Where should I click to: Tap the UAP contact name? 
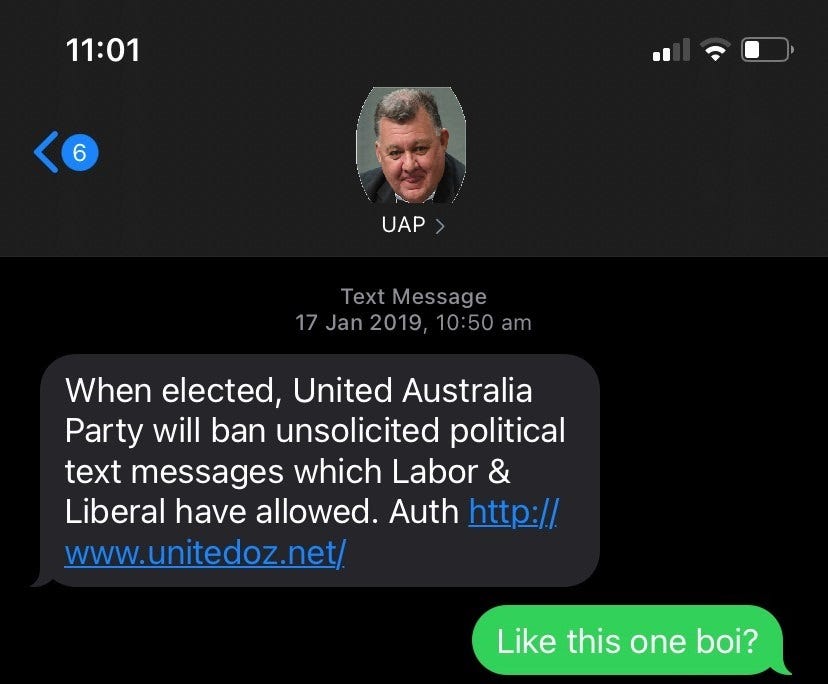pyautogui.click(x=403, y=224)
